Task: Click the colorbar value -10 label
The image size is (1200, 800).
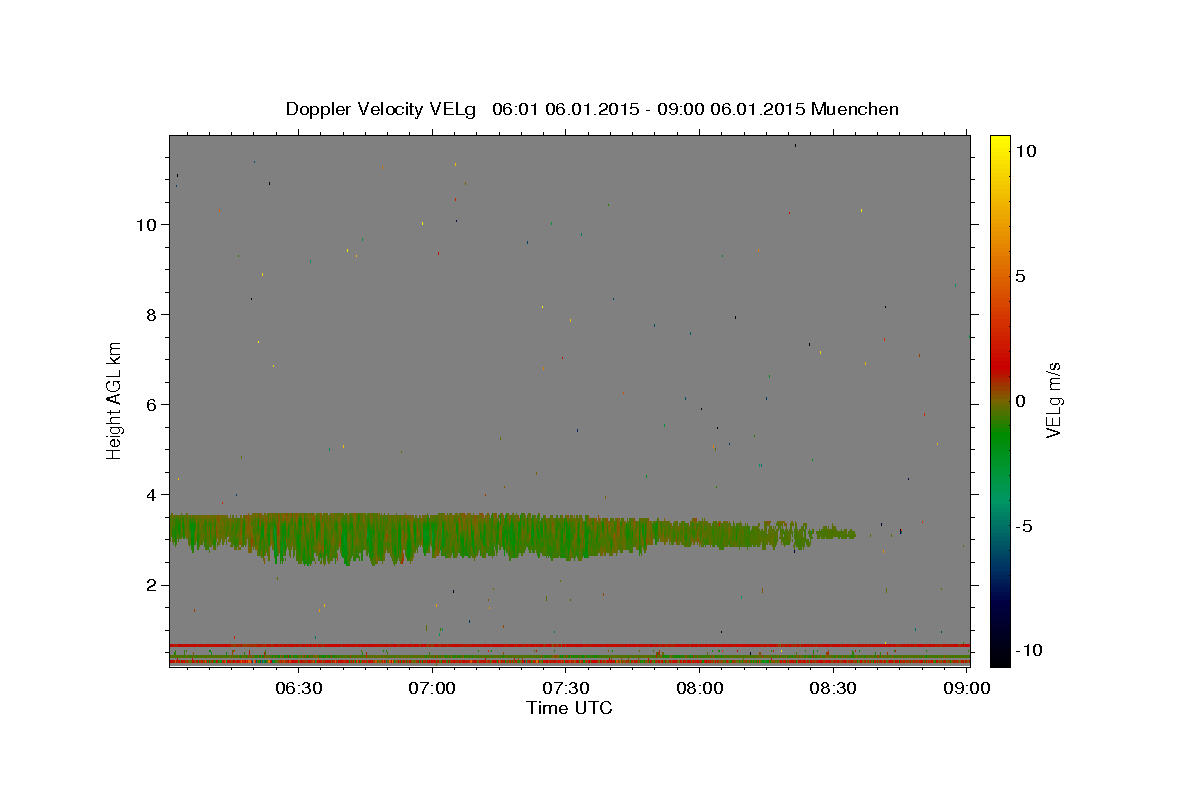Action: (1029, 650)
